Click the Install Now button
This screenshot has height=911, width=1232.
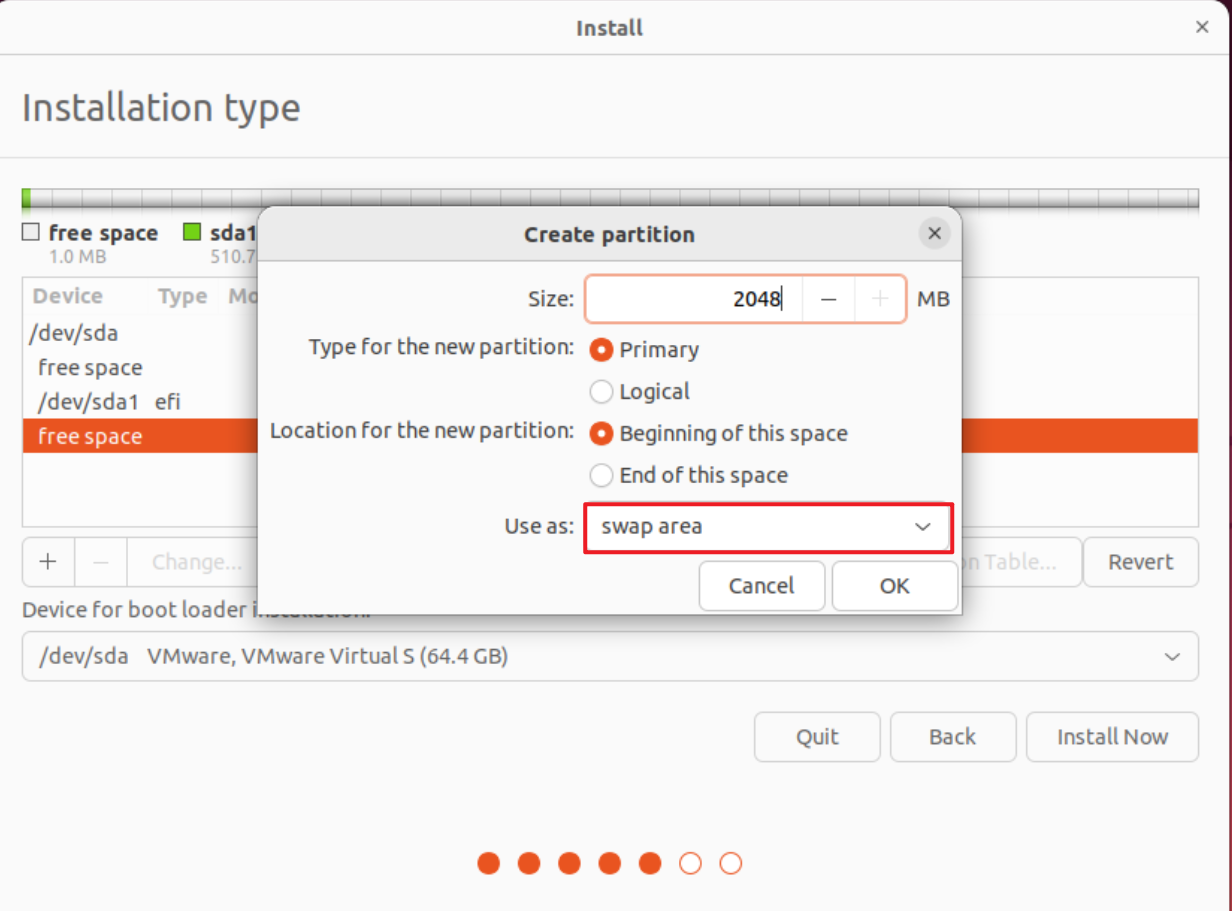coord(1112,737)
